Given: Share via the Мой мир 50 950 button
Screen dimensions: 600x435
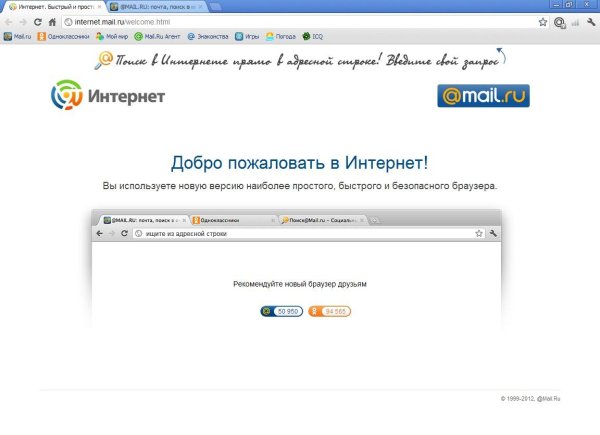Looking at the screenshot, I should [281, 311].
